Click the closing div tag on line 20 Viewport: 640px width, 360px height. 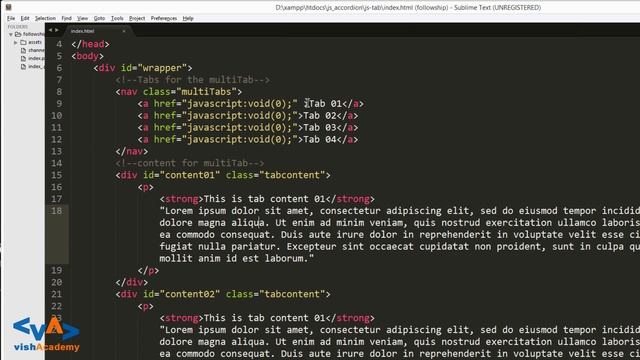pyautogui.click(x=131, y=282)
